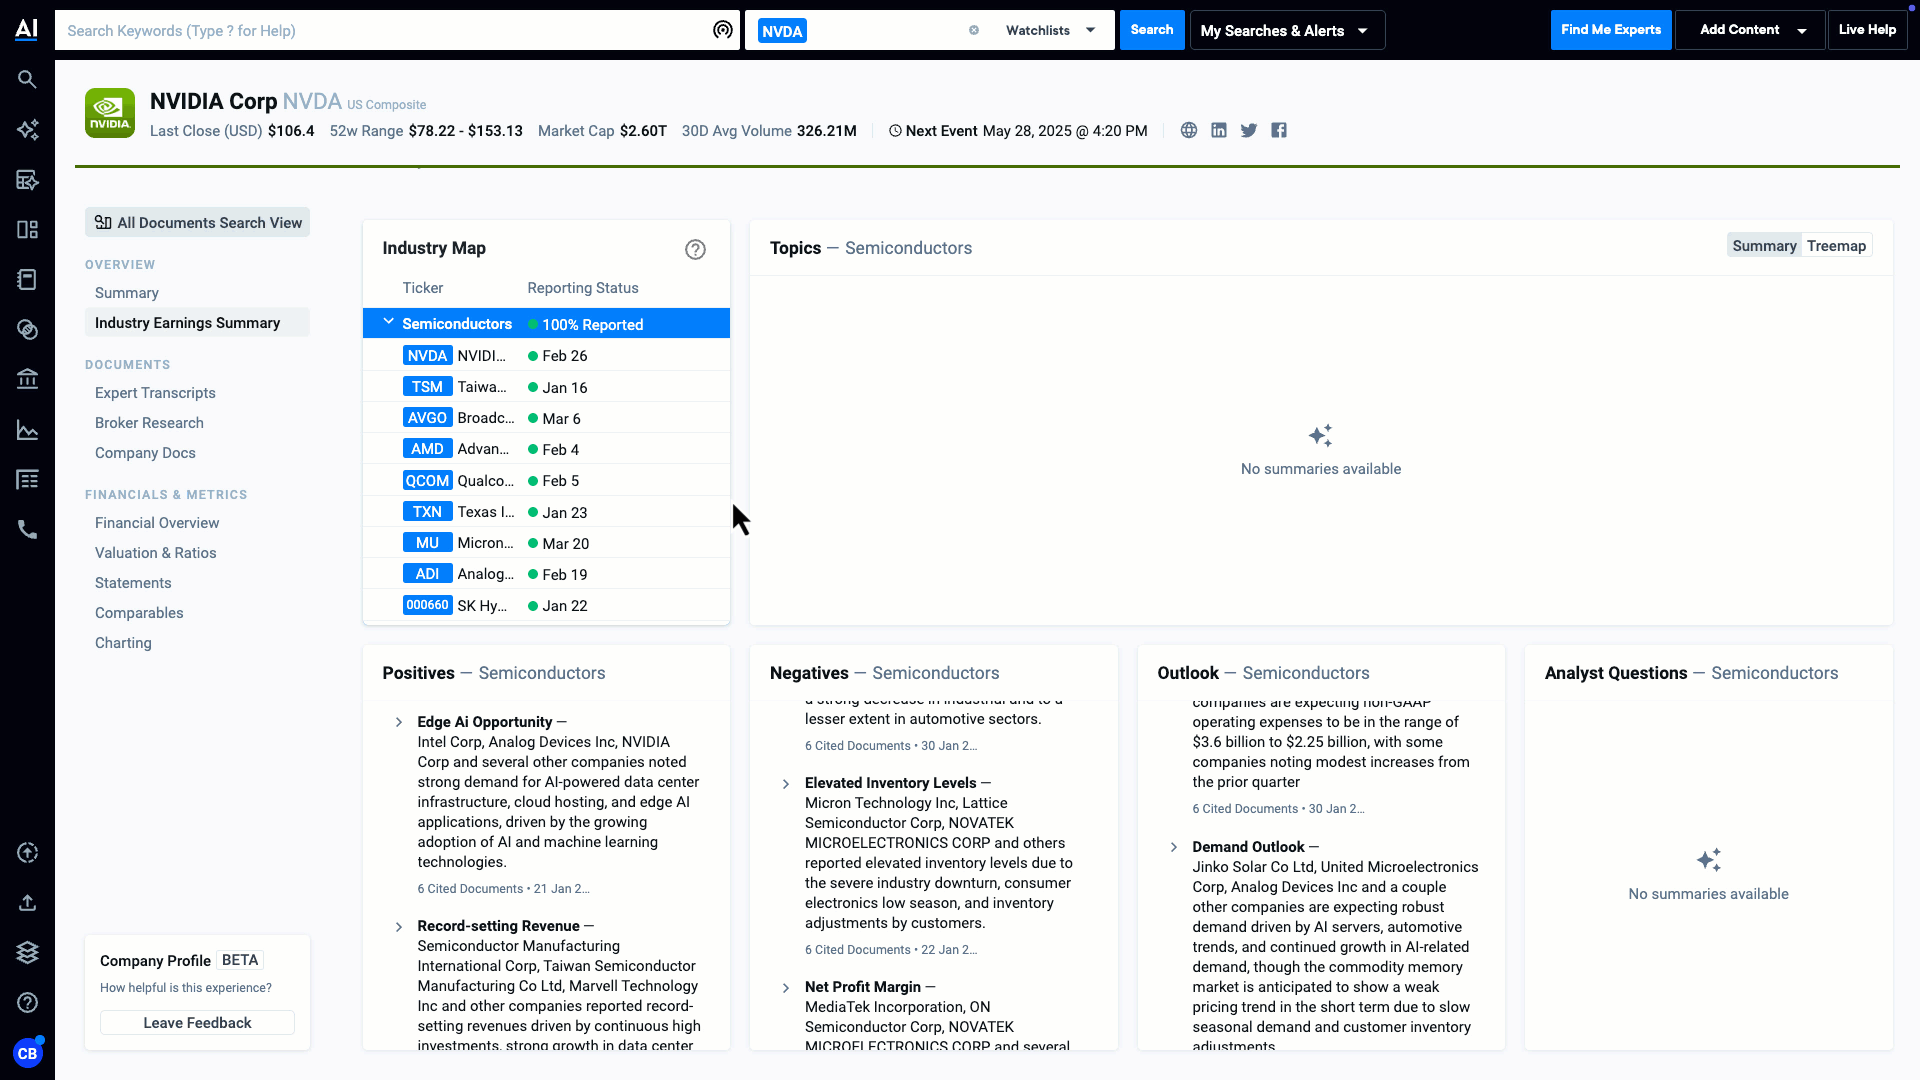Open Expert Transcripts documents

tap(155, 393)
